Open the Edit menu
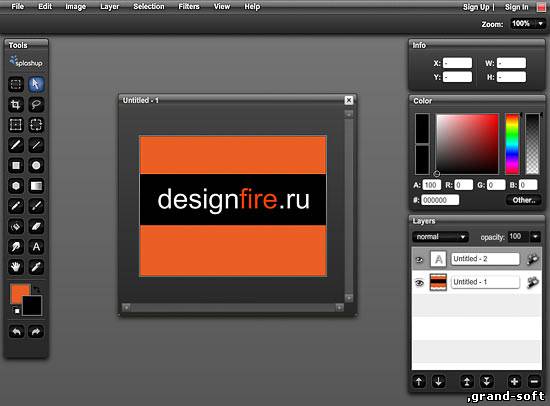The image size is (550, 406). [x=45, y=7]
